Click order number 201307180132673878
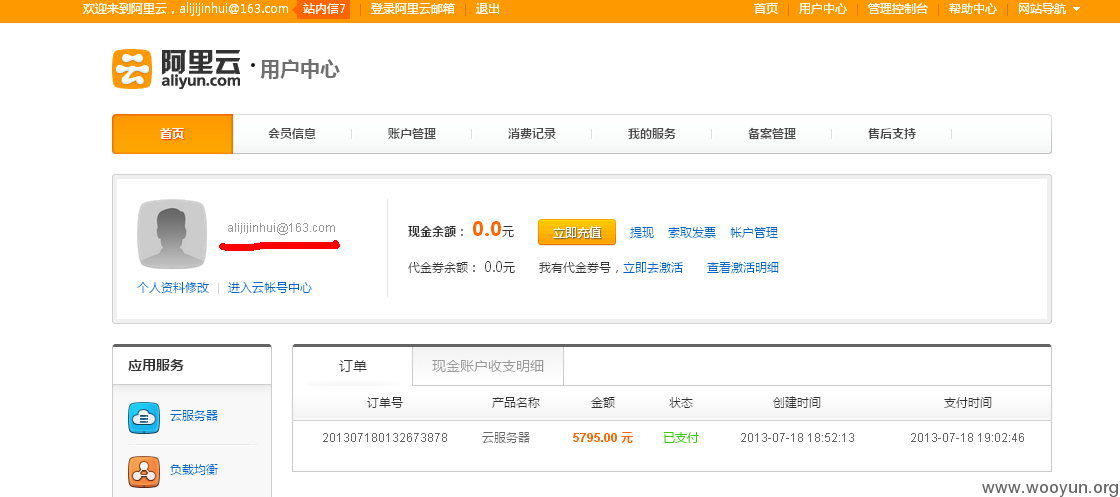 pos(385,438)
